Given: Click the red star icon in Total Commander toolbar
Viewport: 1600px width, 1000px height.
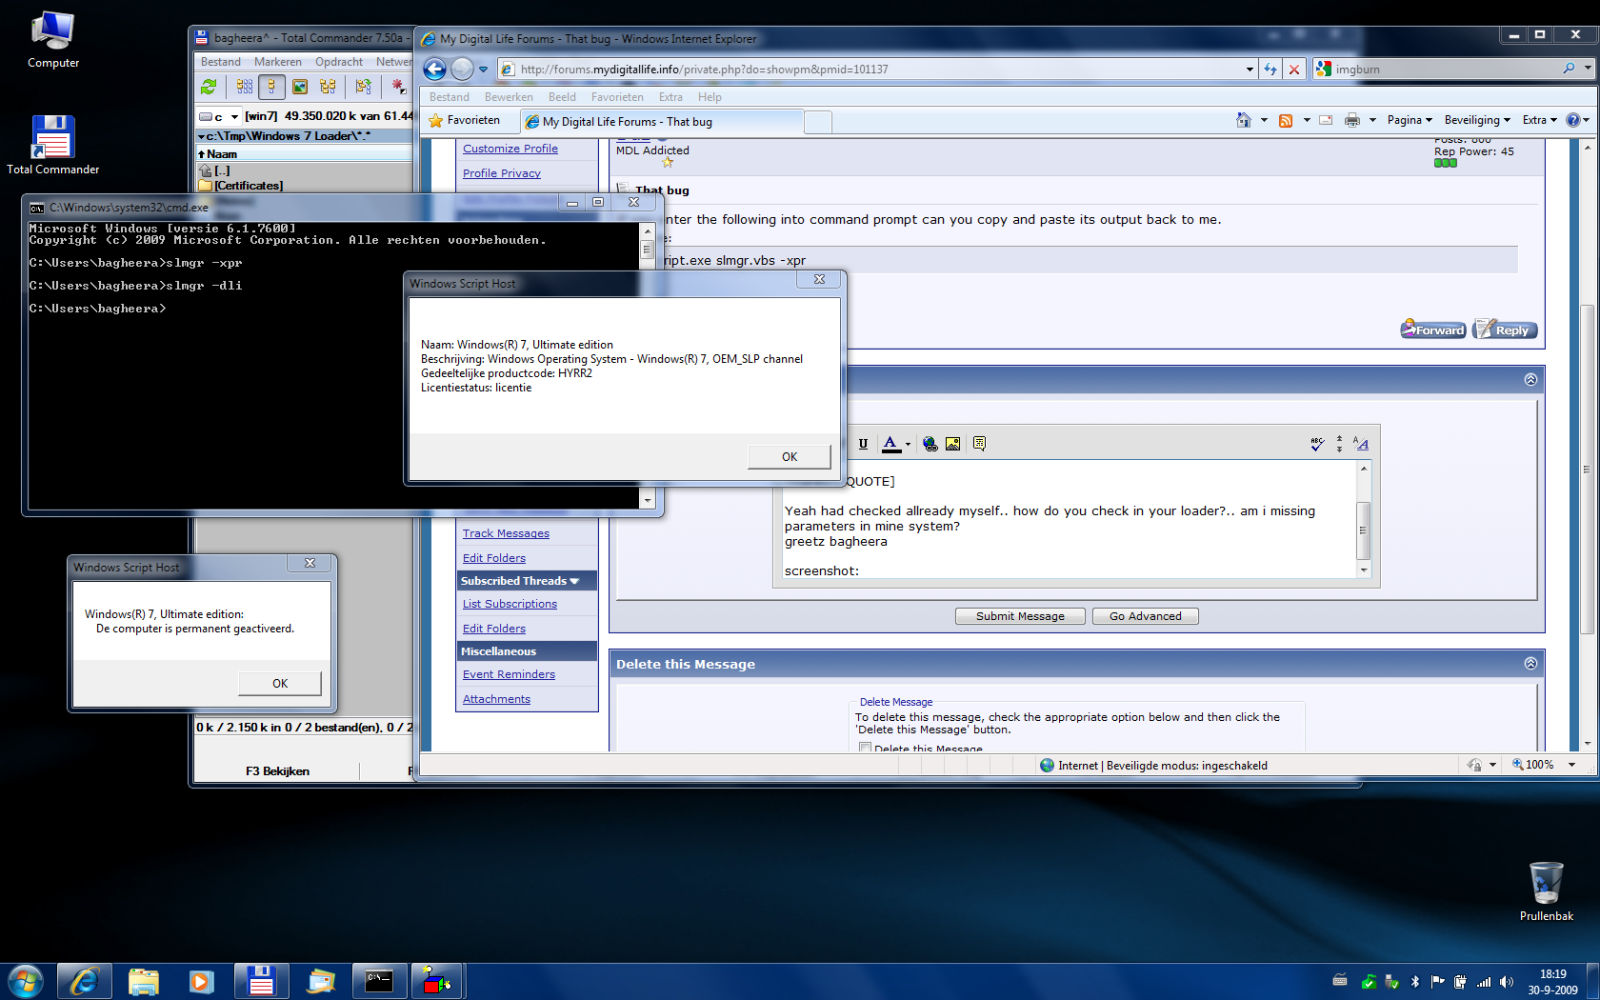Looking at the screenshot, I should click(x=398, y=87).
